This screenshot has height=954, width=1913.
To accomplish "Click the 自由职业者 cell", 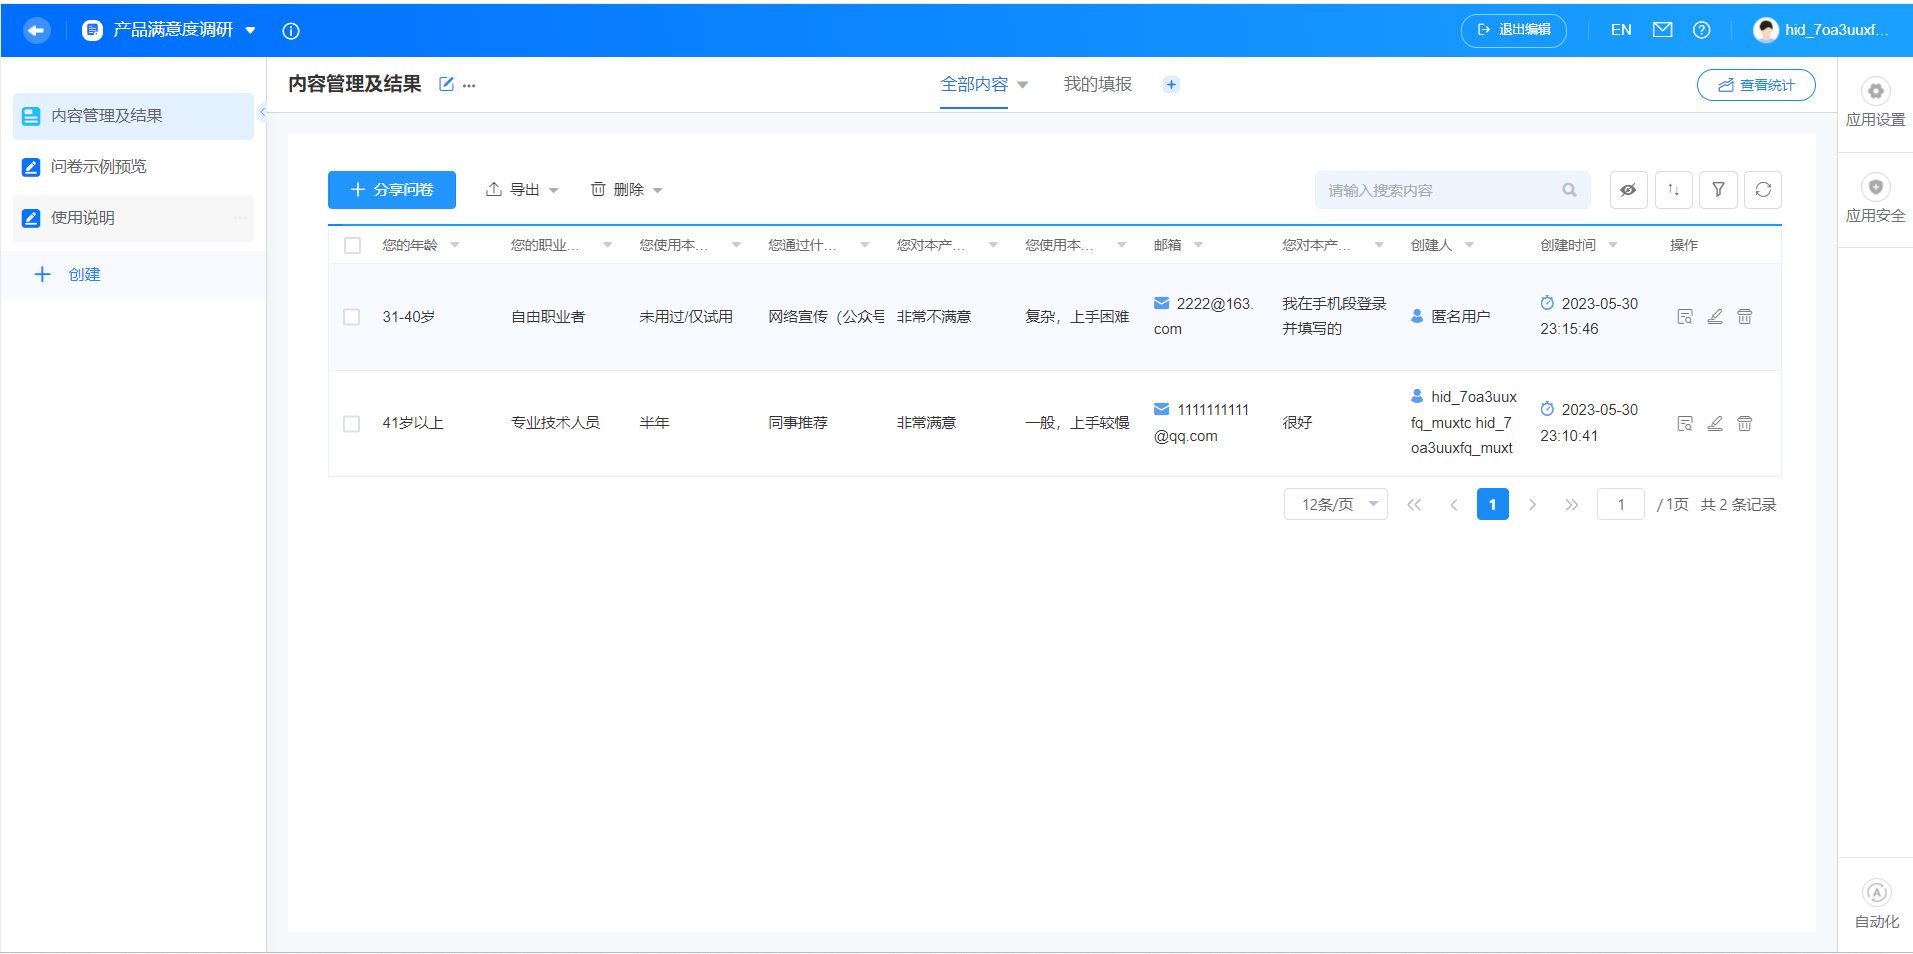I will click(x=548, y=317).
